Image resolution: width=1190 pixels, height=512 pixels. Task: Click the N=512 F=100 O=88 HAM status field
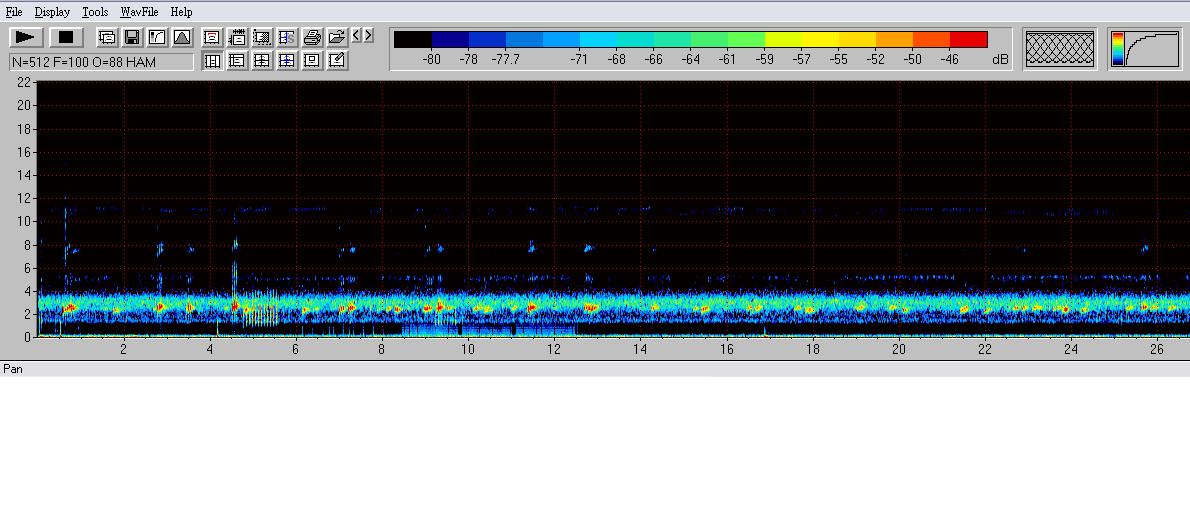[x=101, y=62]
